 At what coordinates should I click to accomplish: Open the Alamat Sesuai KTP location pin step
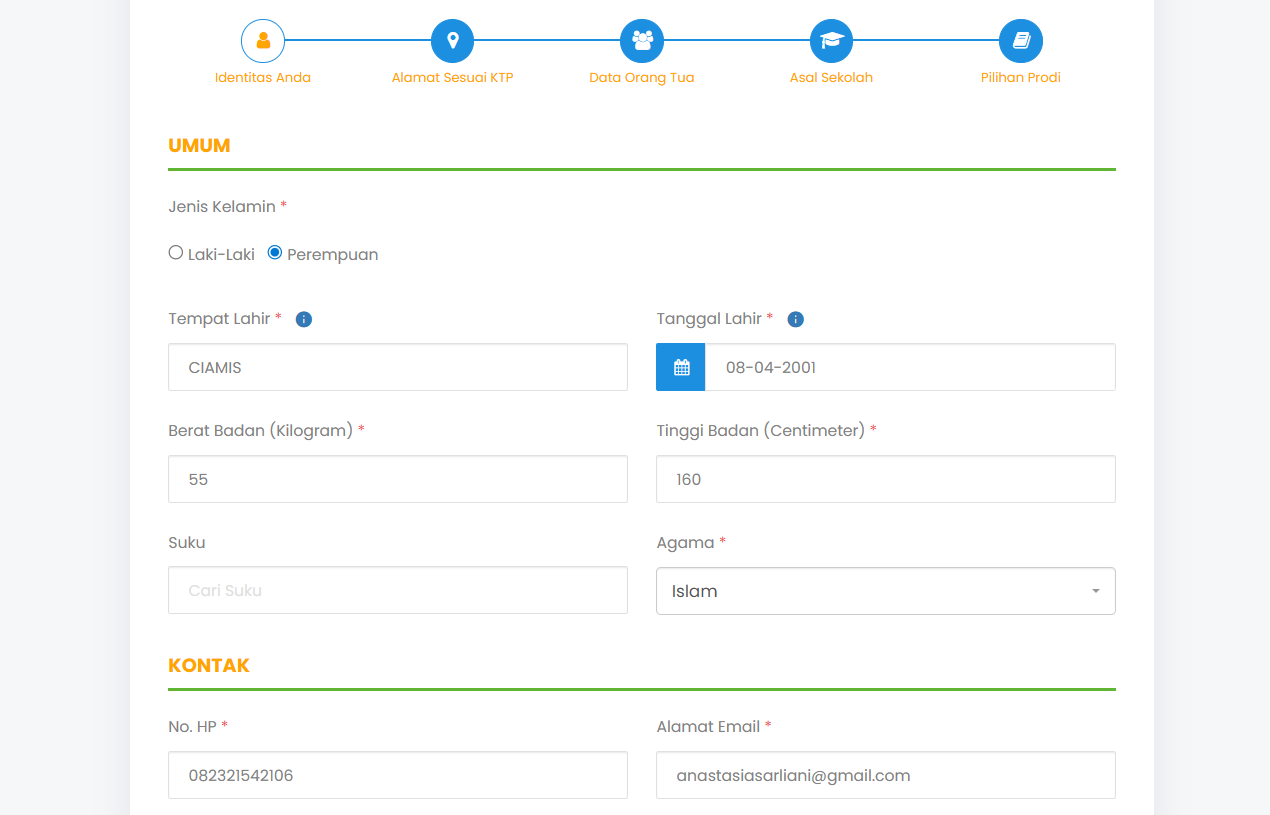452,41
